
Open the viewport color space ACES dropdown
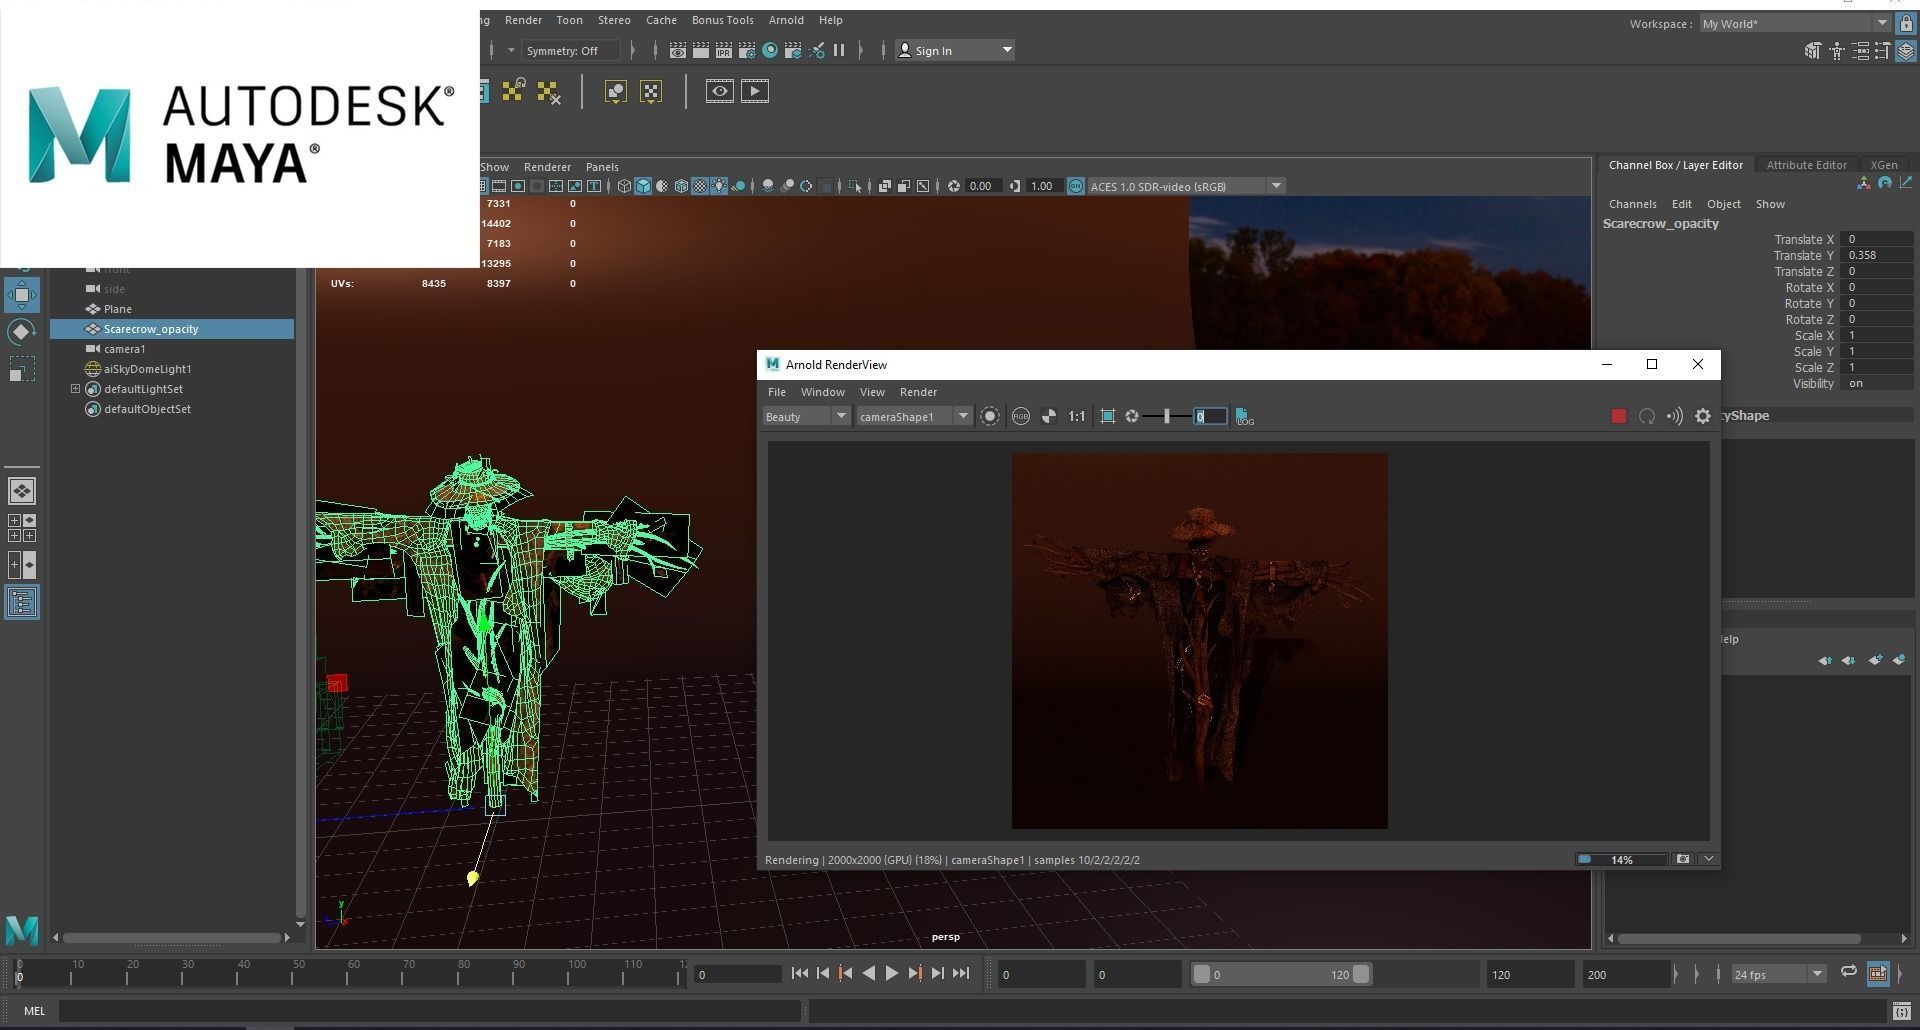[x=1186, y=186]
